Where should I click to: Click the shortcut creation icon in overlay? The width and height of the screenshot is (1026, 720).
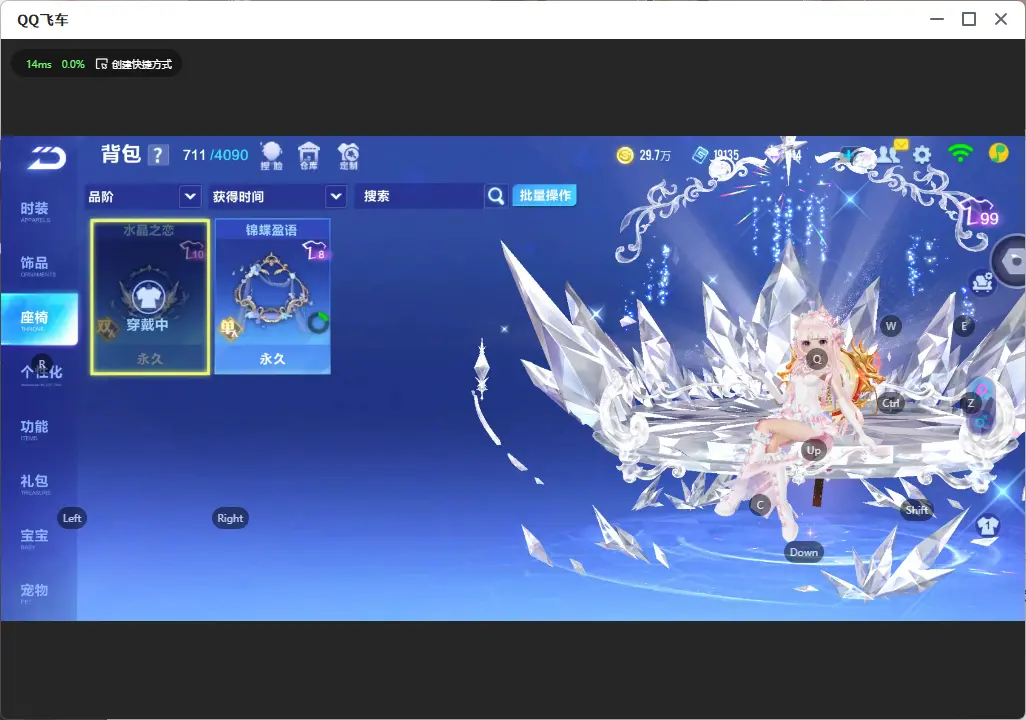[101, 64]
